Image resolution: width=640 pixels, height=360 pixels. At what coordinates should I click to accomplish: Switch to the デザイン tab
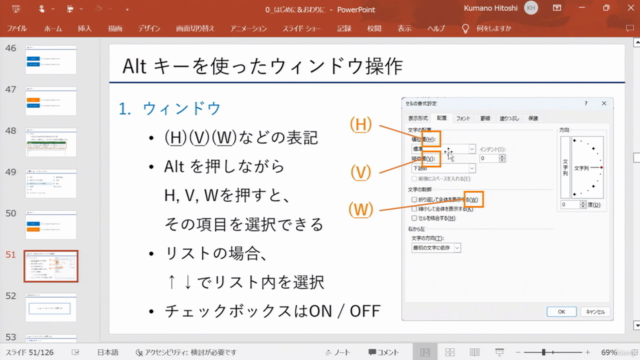[149, 28]
